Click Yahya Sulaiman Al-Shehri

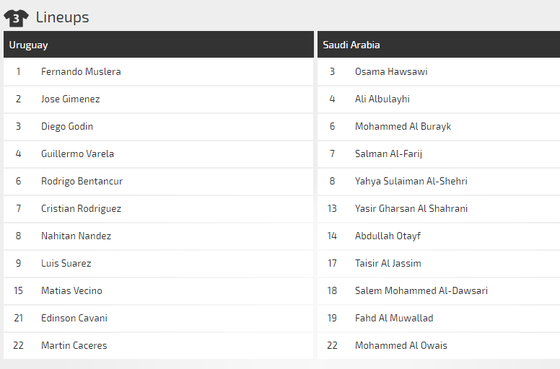coord(411,181)
